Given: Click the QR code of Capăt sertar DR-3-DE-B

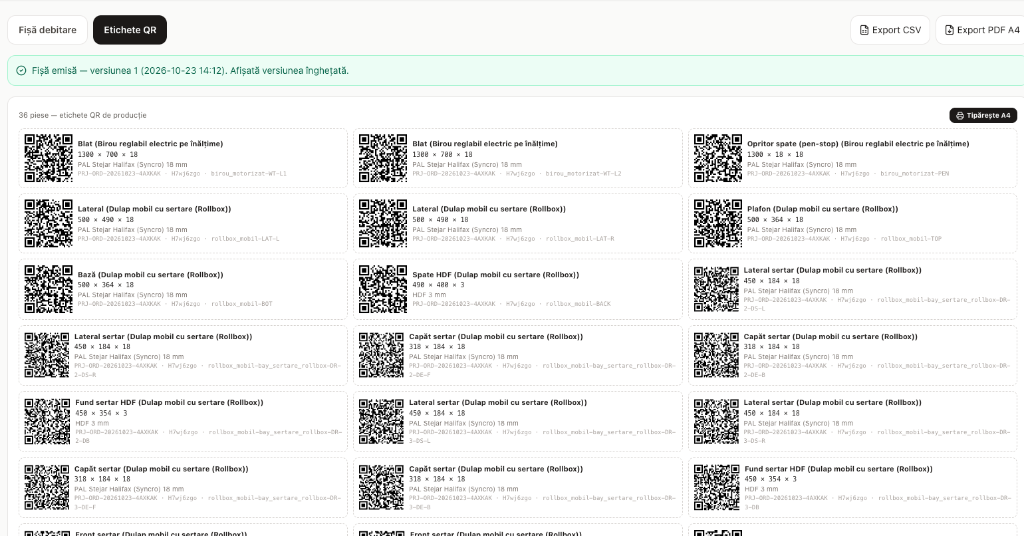Looking at the screenshot, I should click(x=381, y=488).
